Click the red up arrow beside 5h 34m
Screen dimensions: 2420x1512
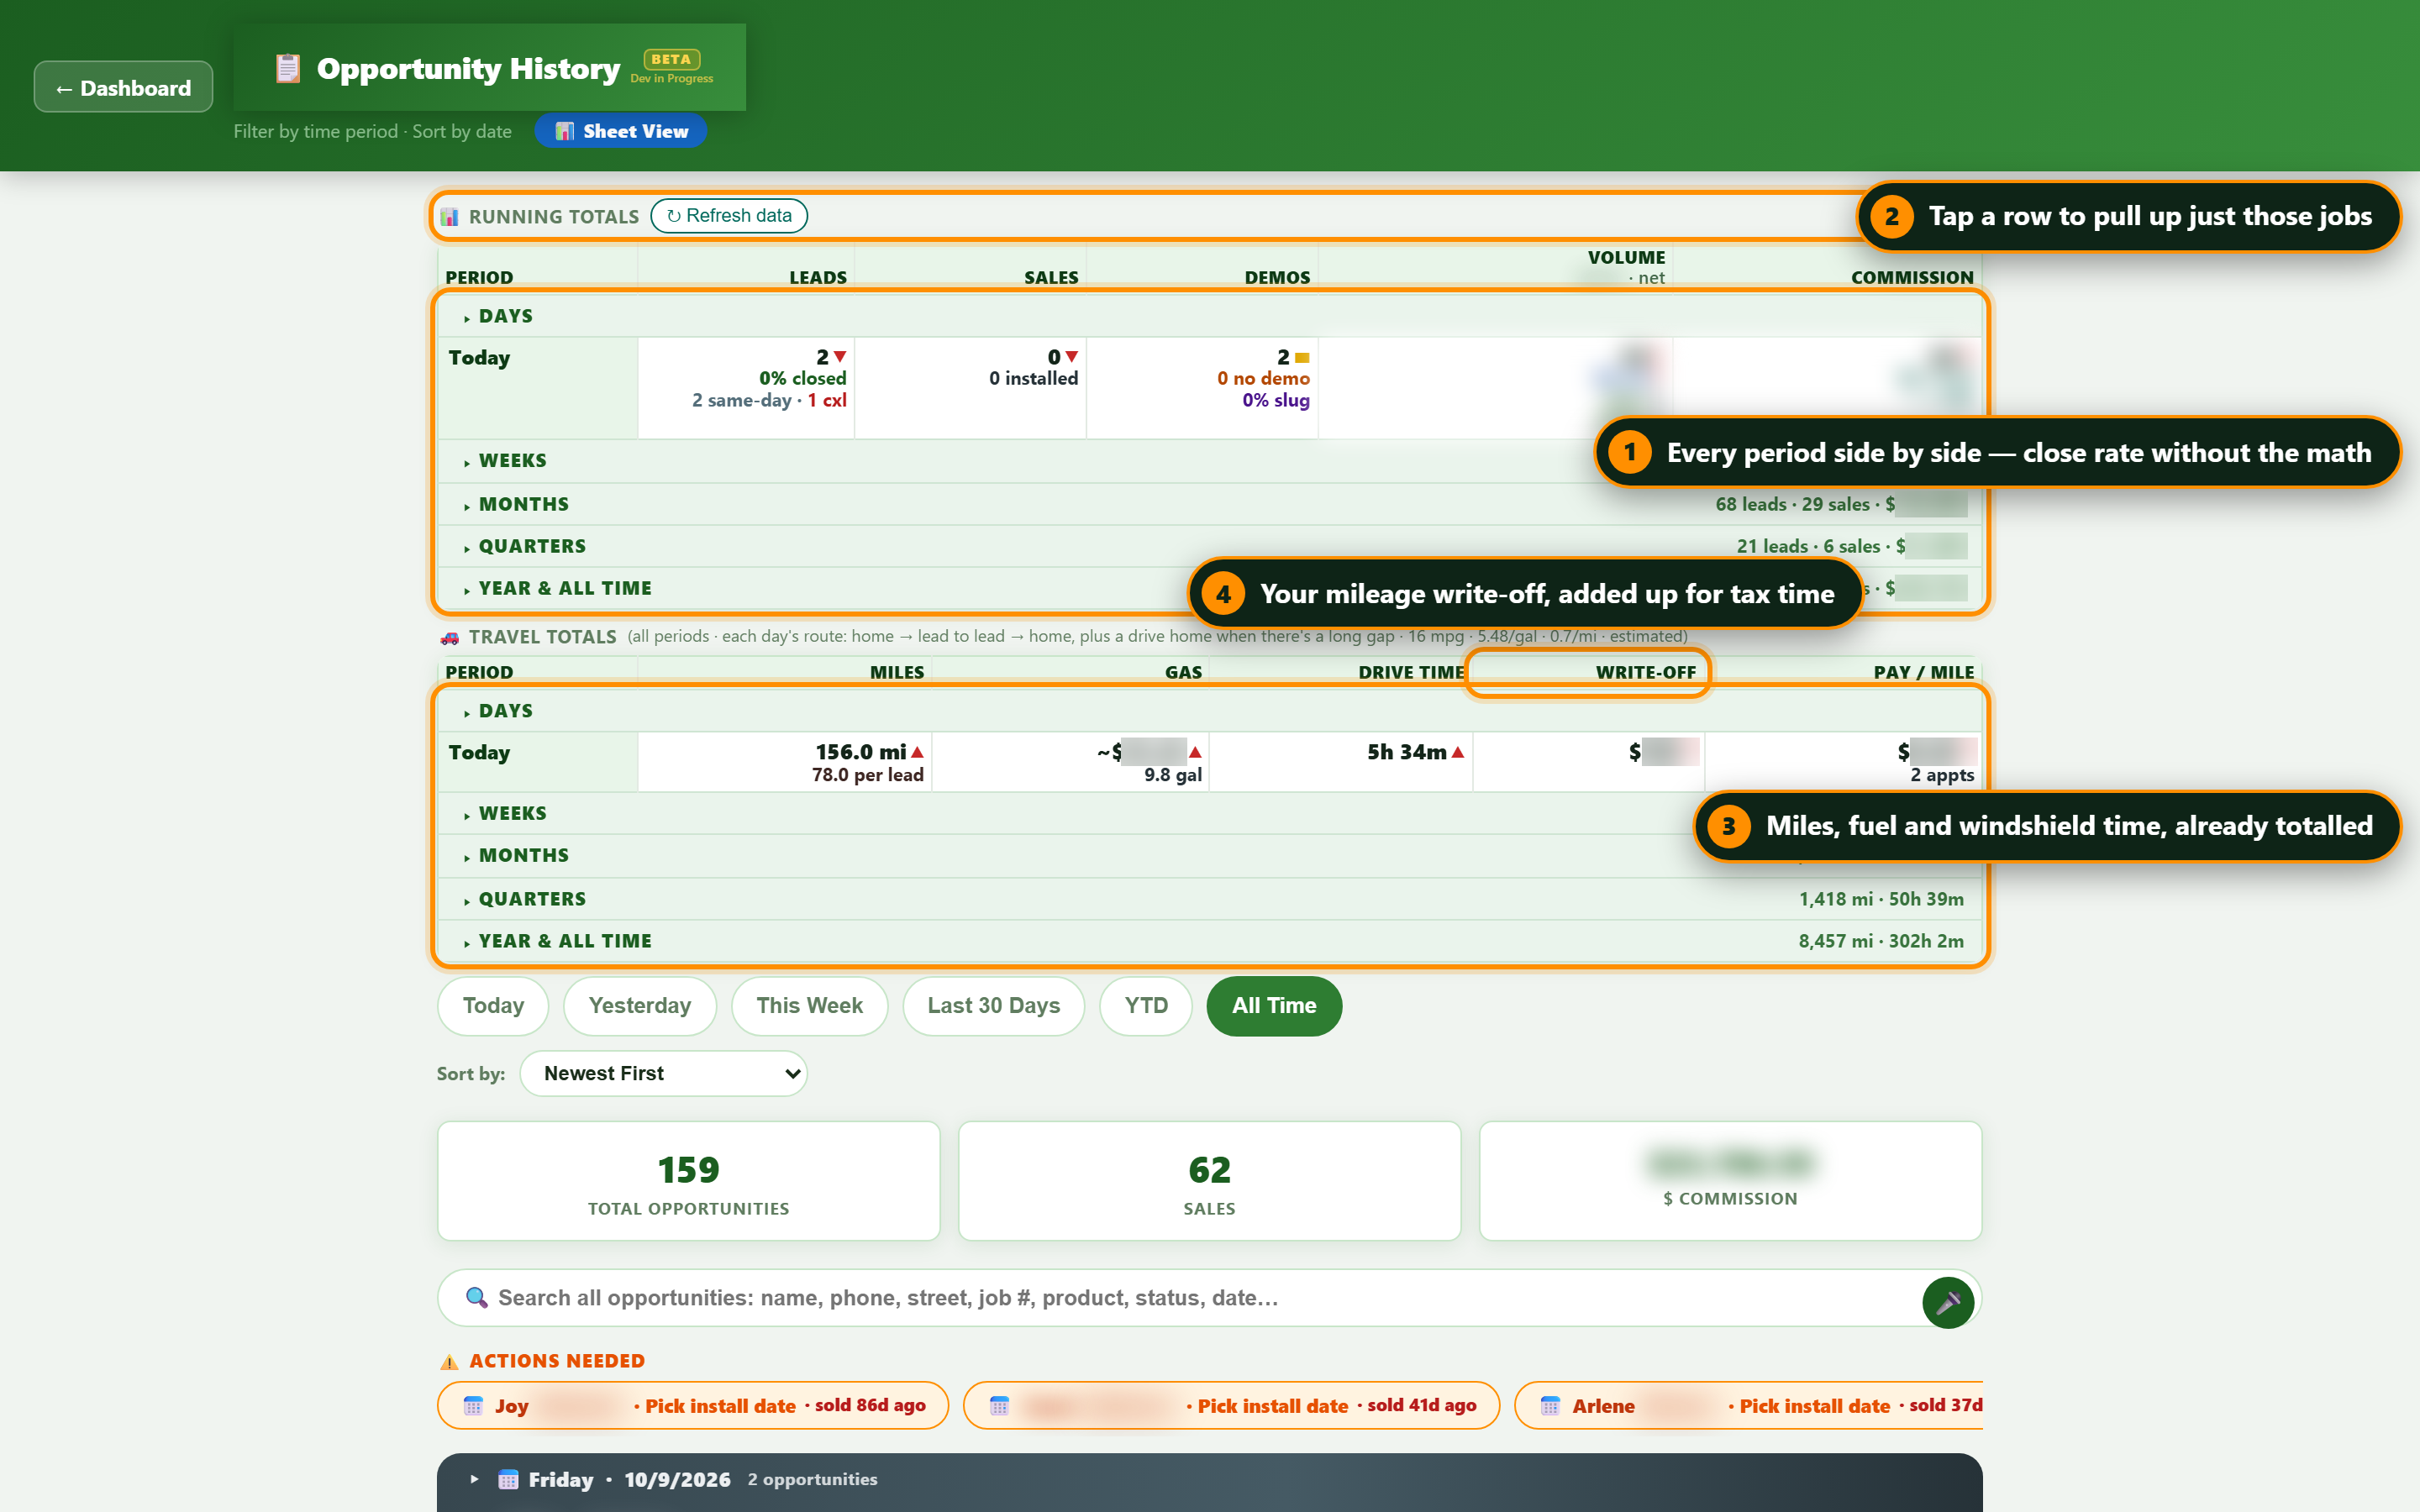point(1458,752)
